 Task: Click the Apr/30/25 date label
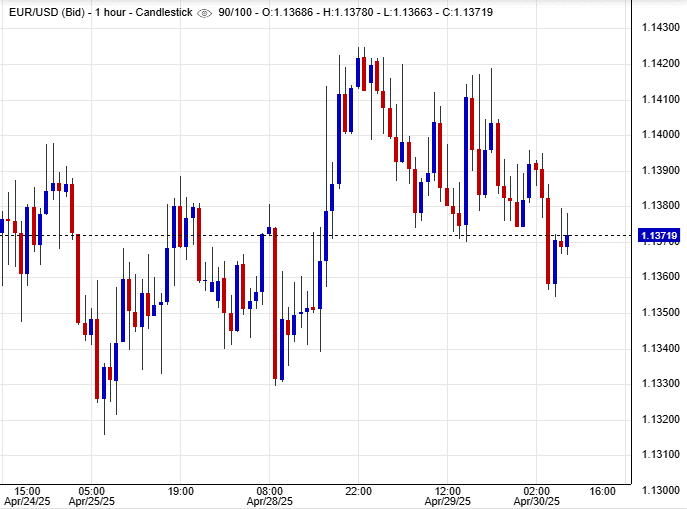pos(537,501)
